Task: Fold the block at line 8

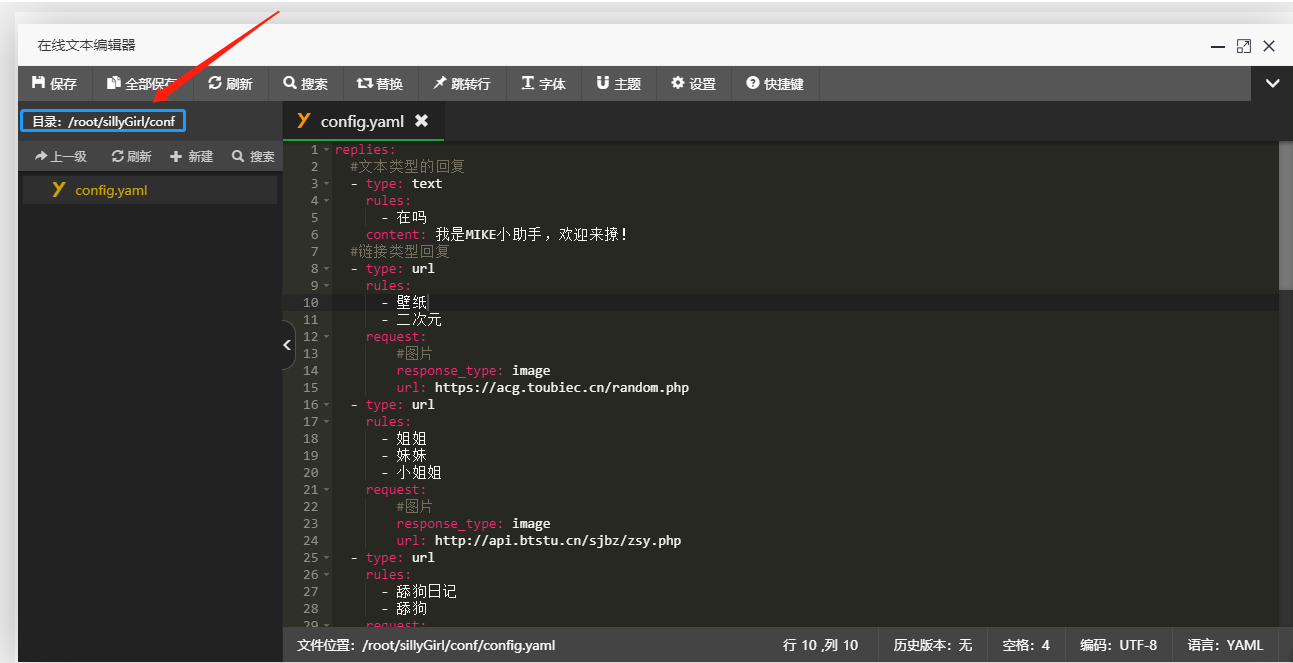Action: (326, 269)
